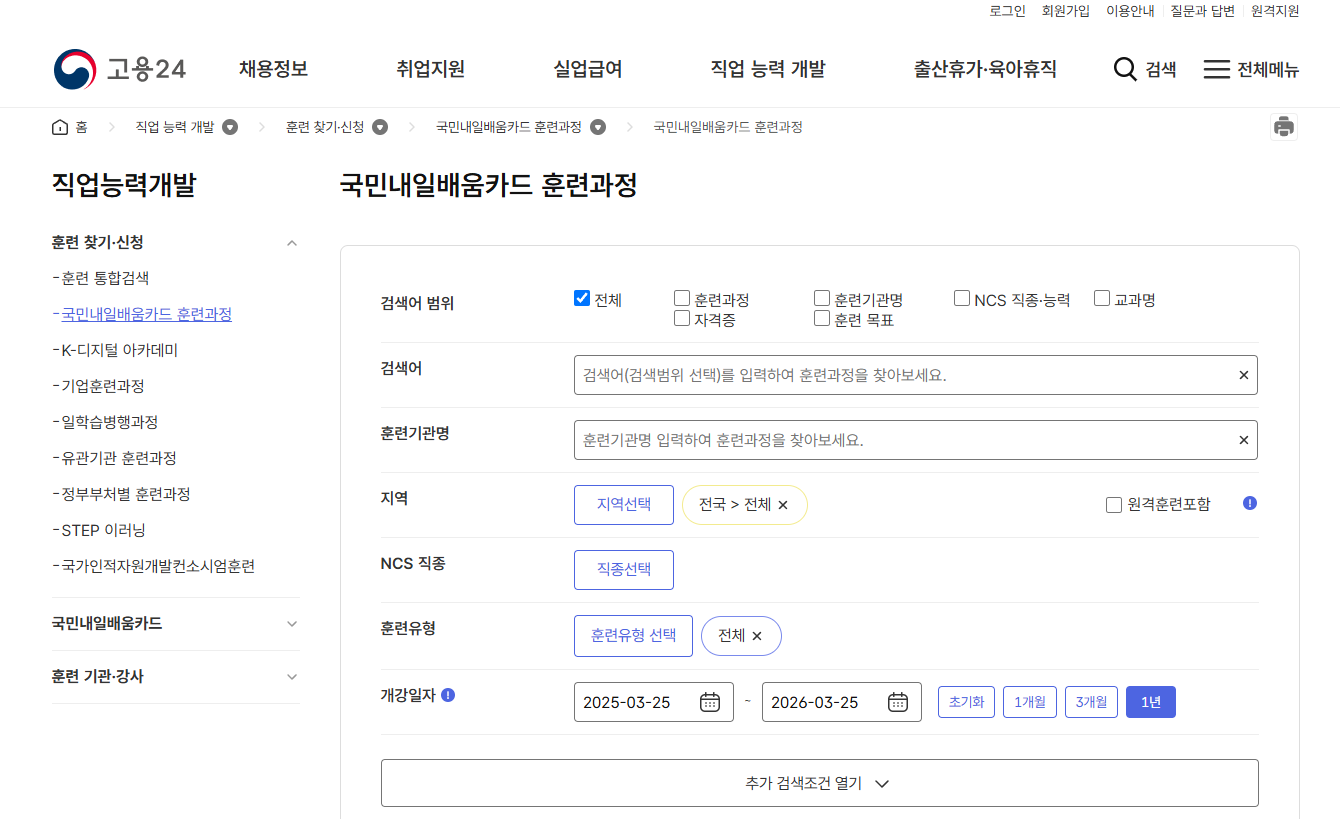Screen dimensions: 1340x819
Task: Expand the 국민내일배움카드 sidebar section
Action: click(x=291, y=623)
